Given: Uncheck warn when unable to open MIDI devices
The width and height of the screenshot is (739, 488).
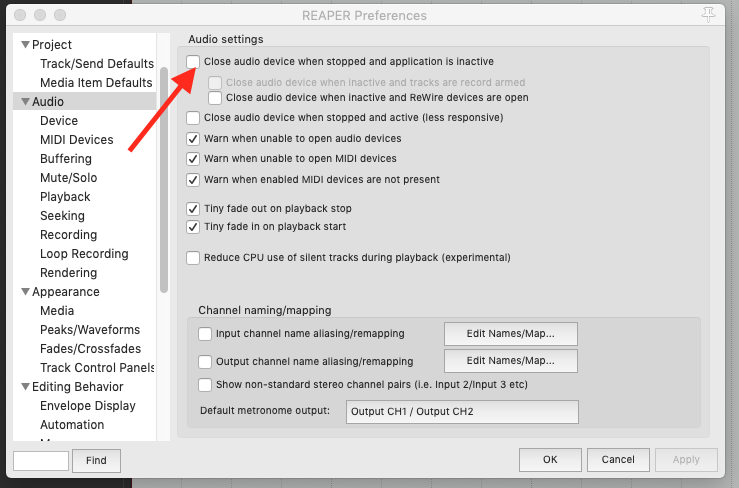Looking at the screenshot, I should tap(193, 159).
